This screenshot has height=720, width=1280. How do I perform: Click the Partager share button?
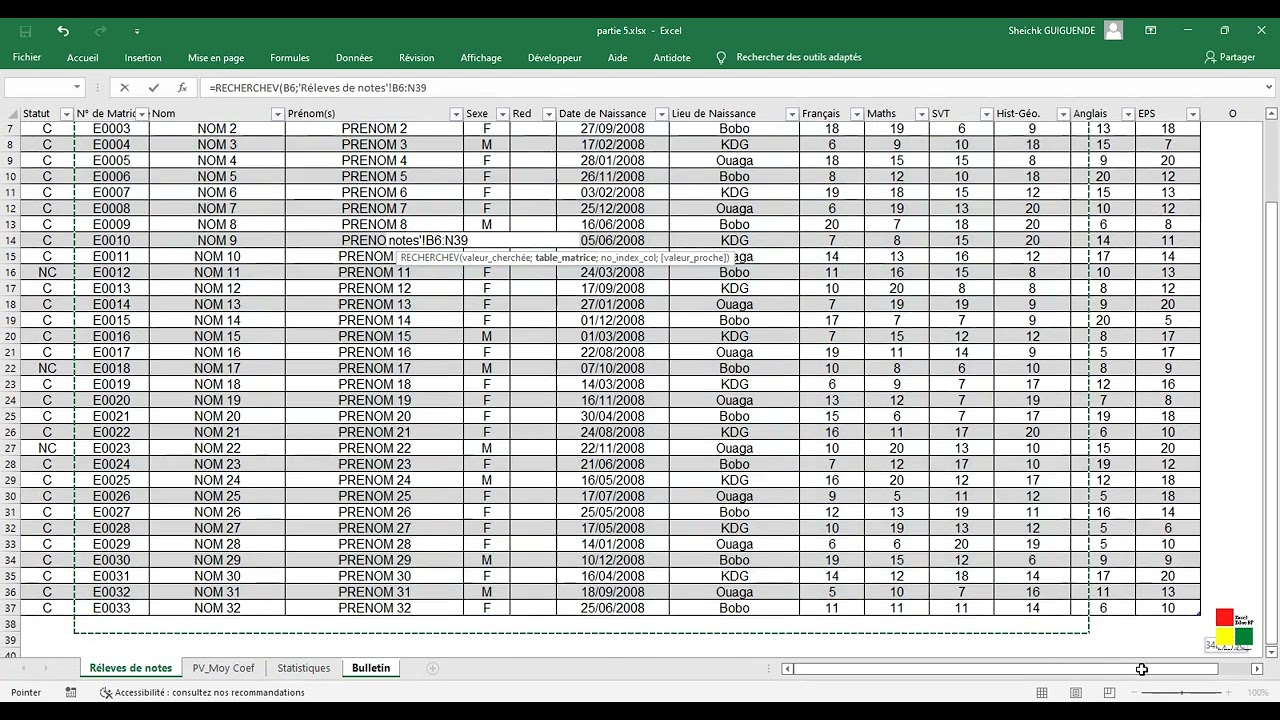coord(1230,57)
